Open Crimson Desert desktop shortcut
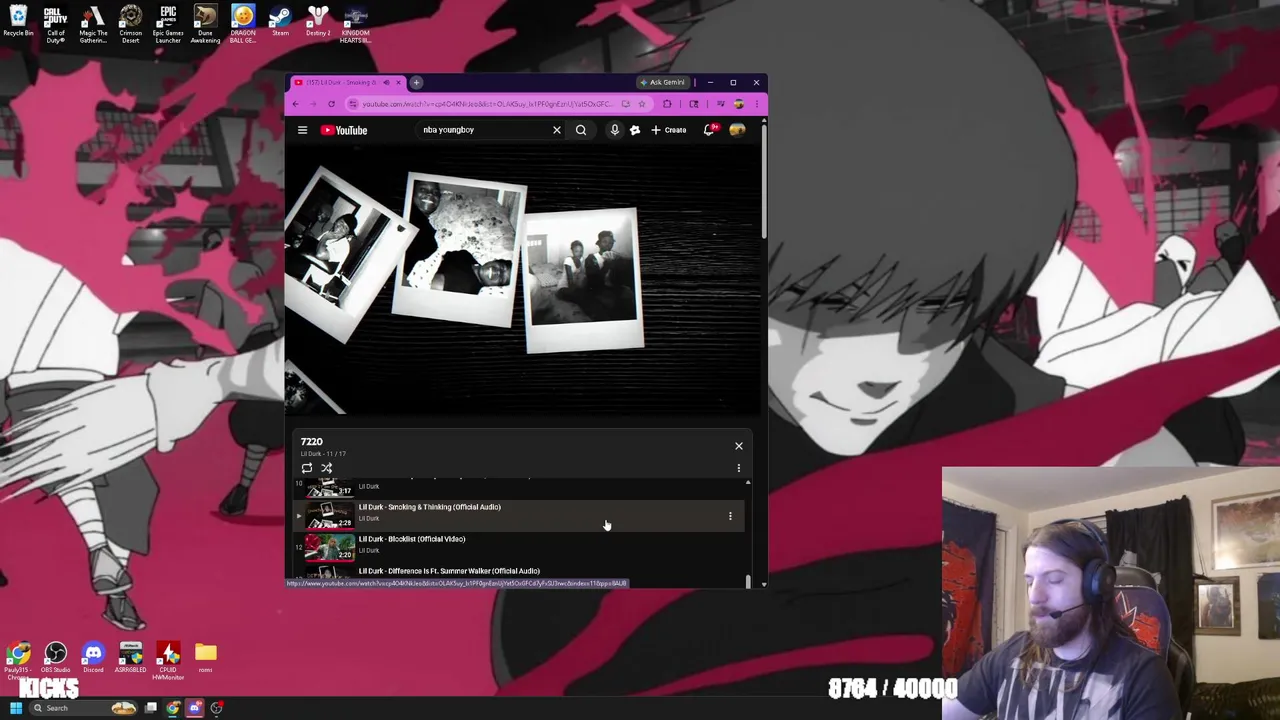This screenshot has width=1280, height=720. [130, 24]
